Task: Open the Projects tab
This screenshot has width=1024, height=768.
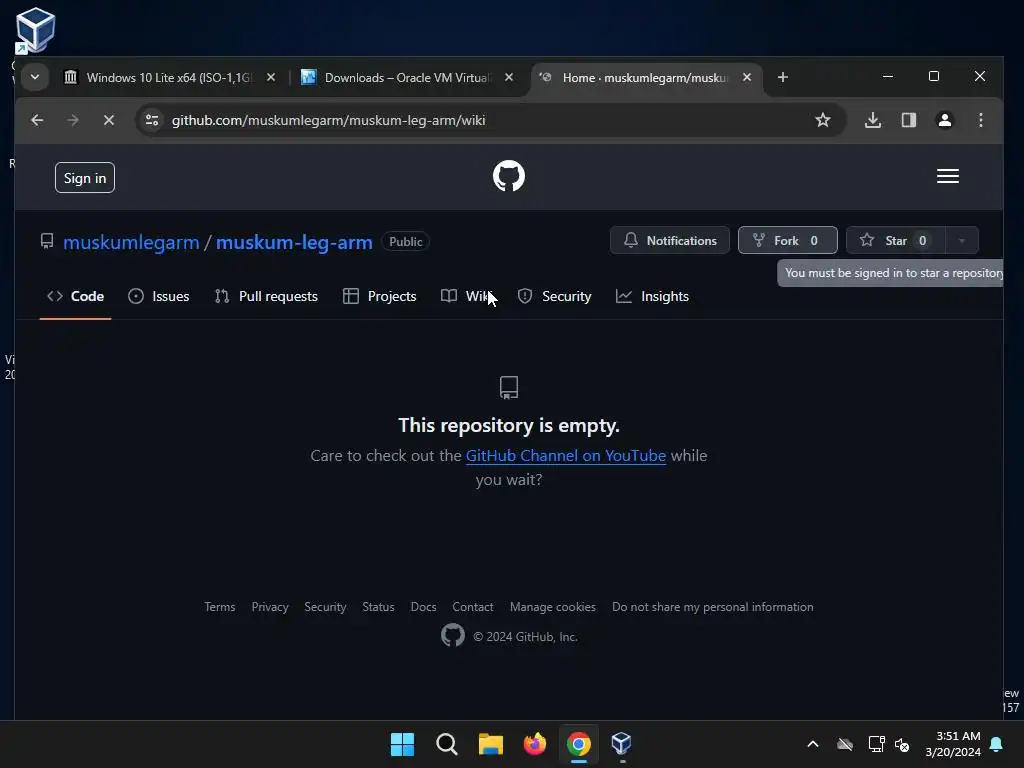Action: click(x=379, y=296)
